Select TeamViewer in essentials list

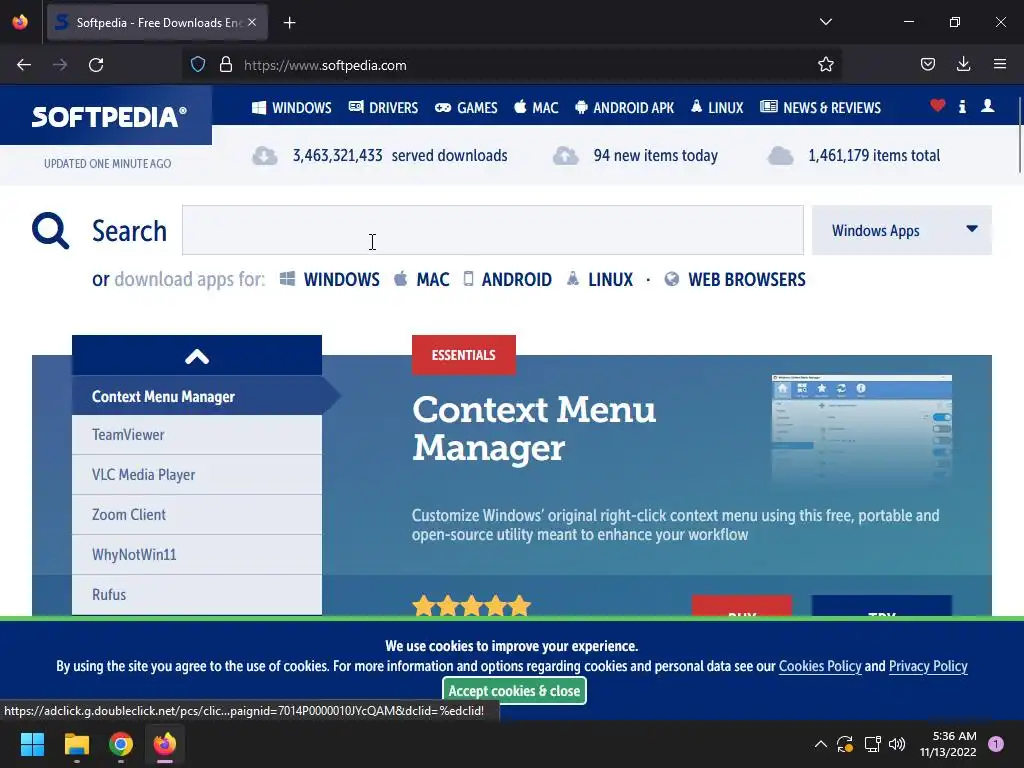[x=197, y=435]
